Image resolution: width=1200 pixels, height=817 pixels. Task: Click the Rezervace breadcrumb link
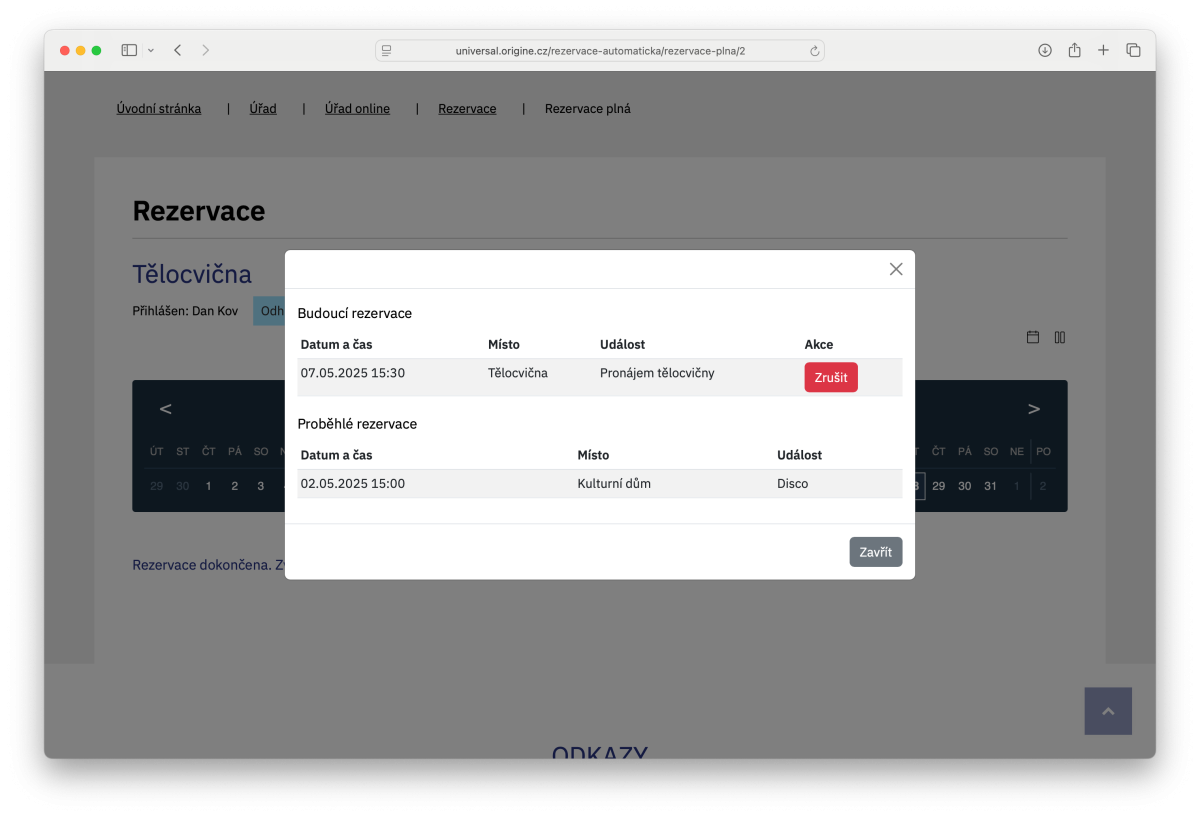[x=467, y=109]
